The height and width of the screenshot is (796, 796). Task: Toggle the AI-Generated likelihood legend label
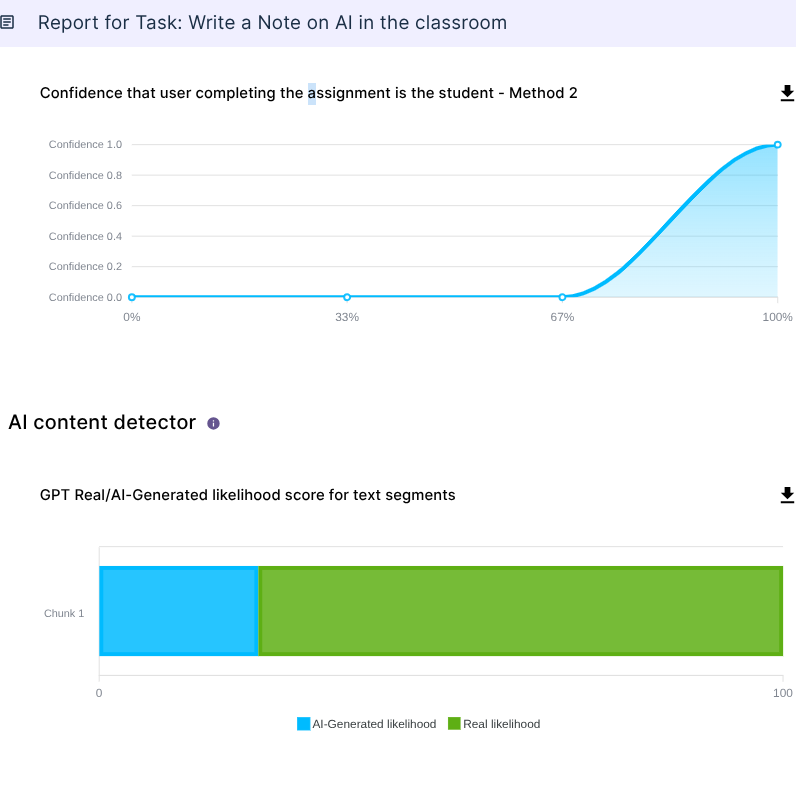pos(374,724)
